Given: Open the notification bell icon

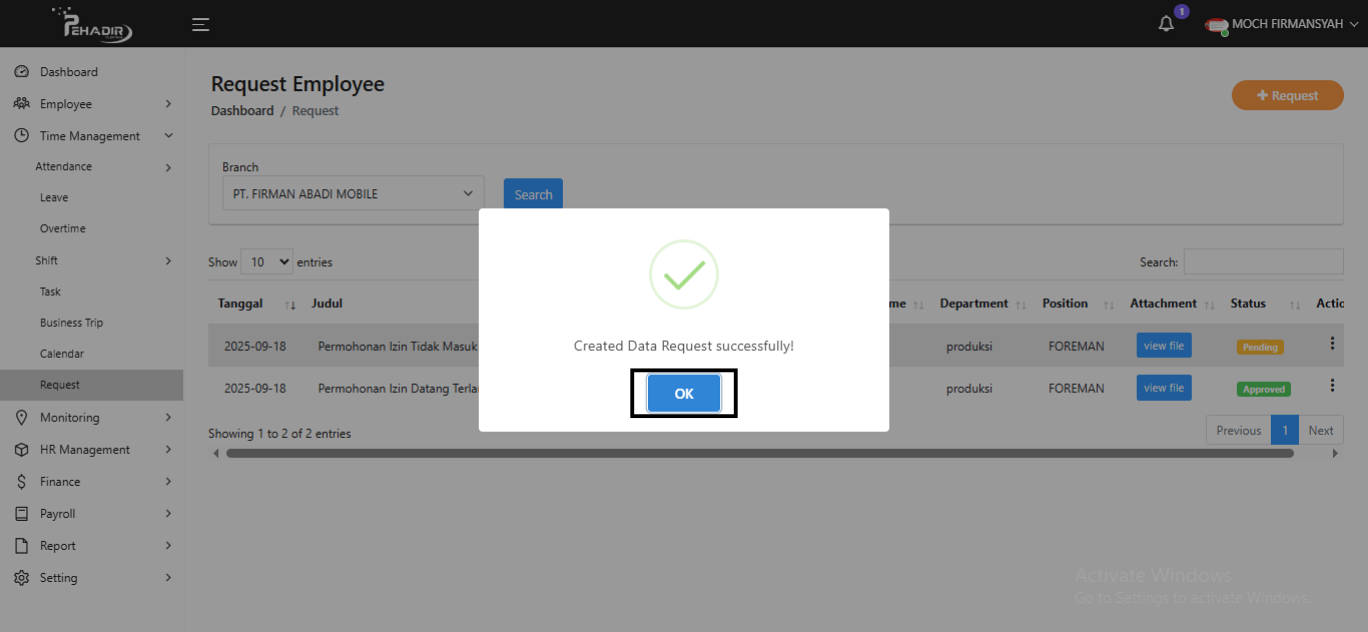Looking at the screenshot, I should pyautogui.click(x=1166, y=24).
